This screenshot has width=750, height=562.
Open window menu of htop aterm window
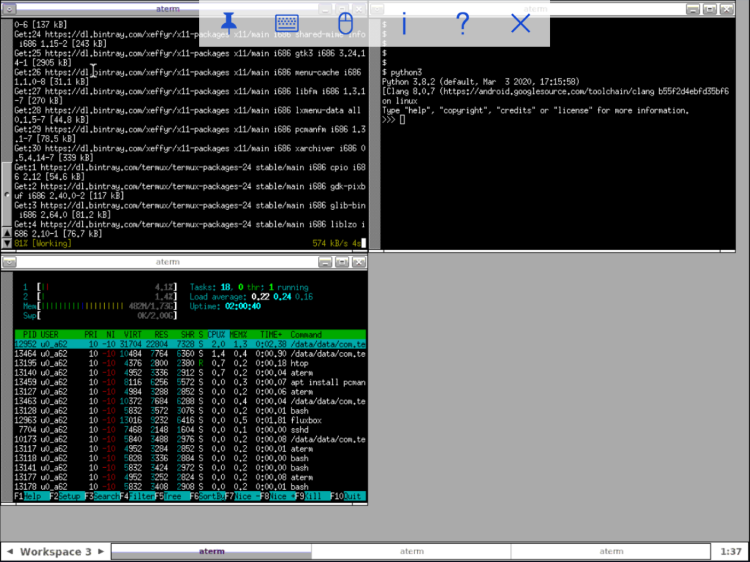click(x=9, y=262)
